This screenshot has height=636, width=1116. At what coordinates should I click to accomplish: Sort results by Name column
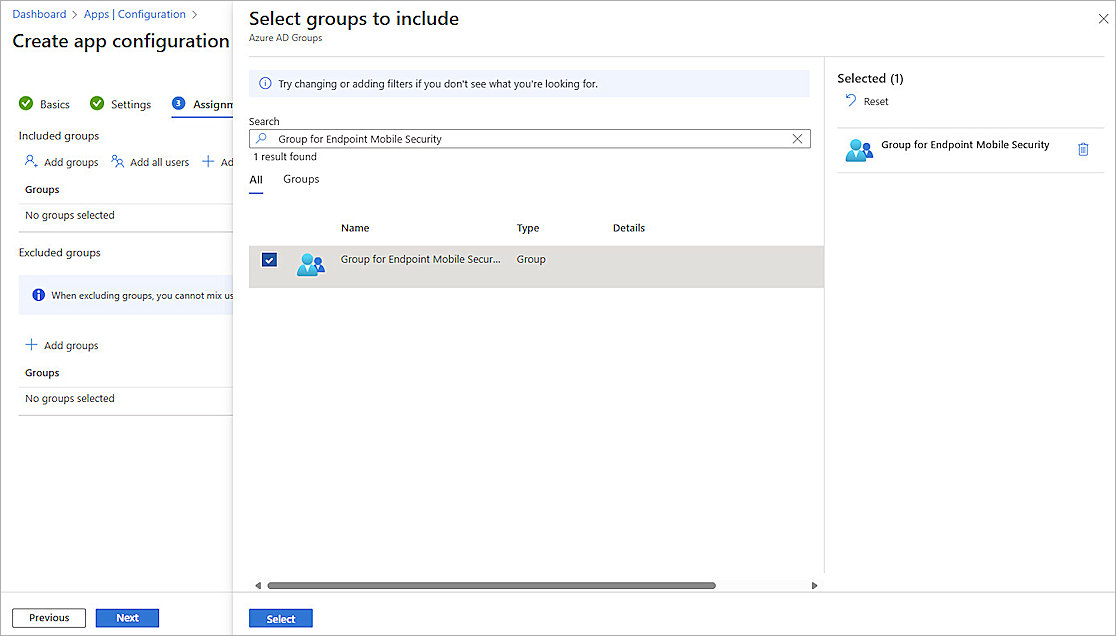pyautogui.click(x=354, y=228)
